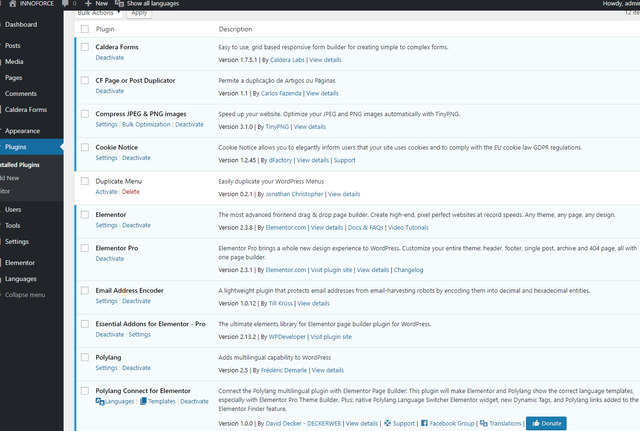Click the Translations icon in plugin row
The width and height of the screenshot is (640, 431).
click(x=484, y=423)
